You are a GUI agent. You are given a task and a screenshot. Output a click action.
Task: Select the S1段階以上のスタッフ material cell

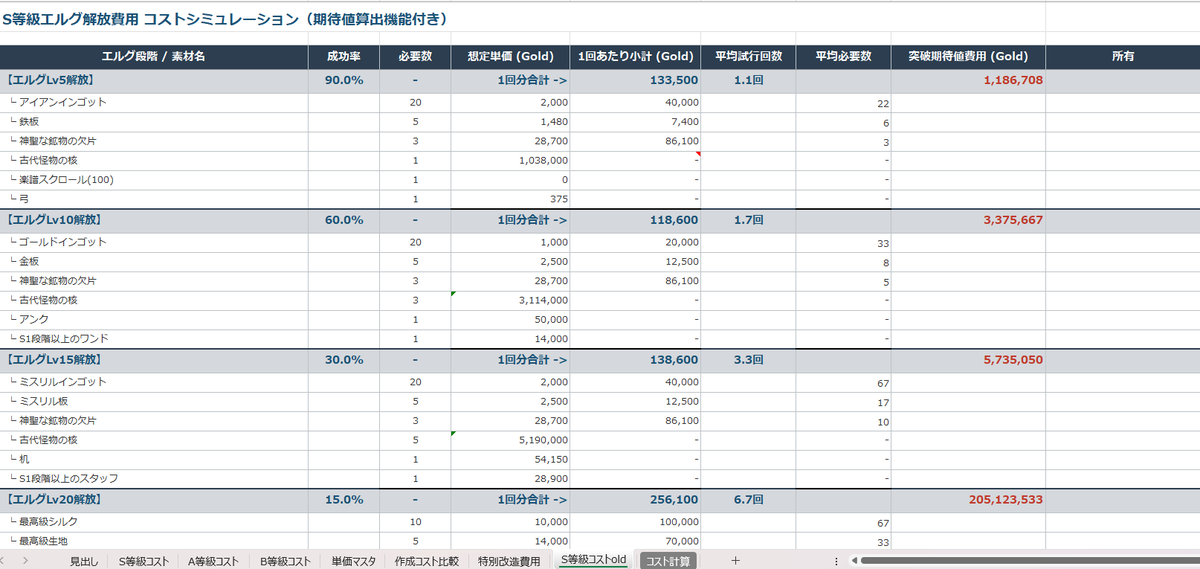[154, 479]
